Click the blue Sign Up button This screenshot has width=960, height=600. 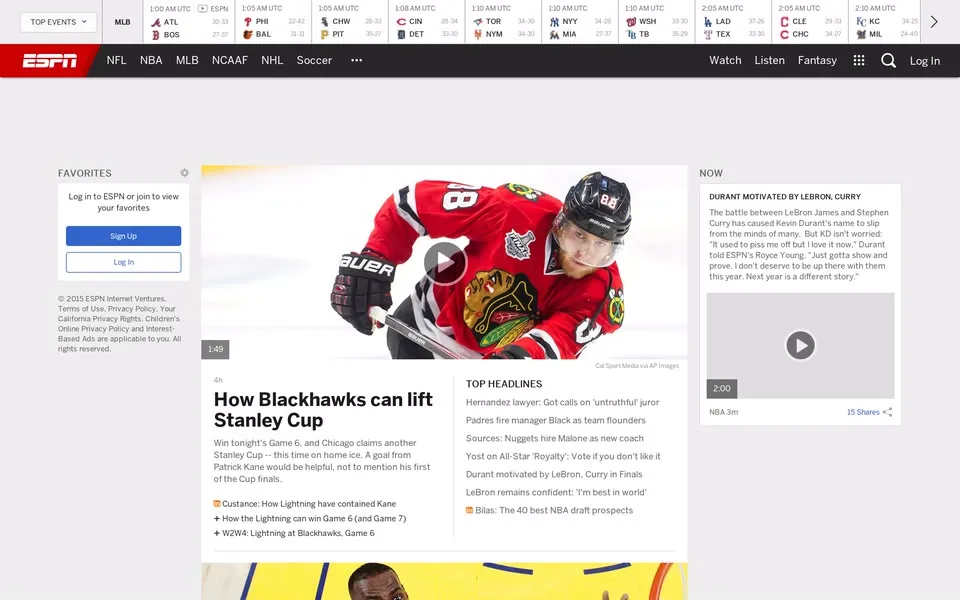(x=124, y=236)
